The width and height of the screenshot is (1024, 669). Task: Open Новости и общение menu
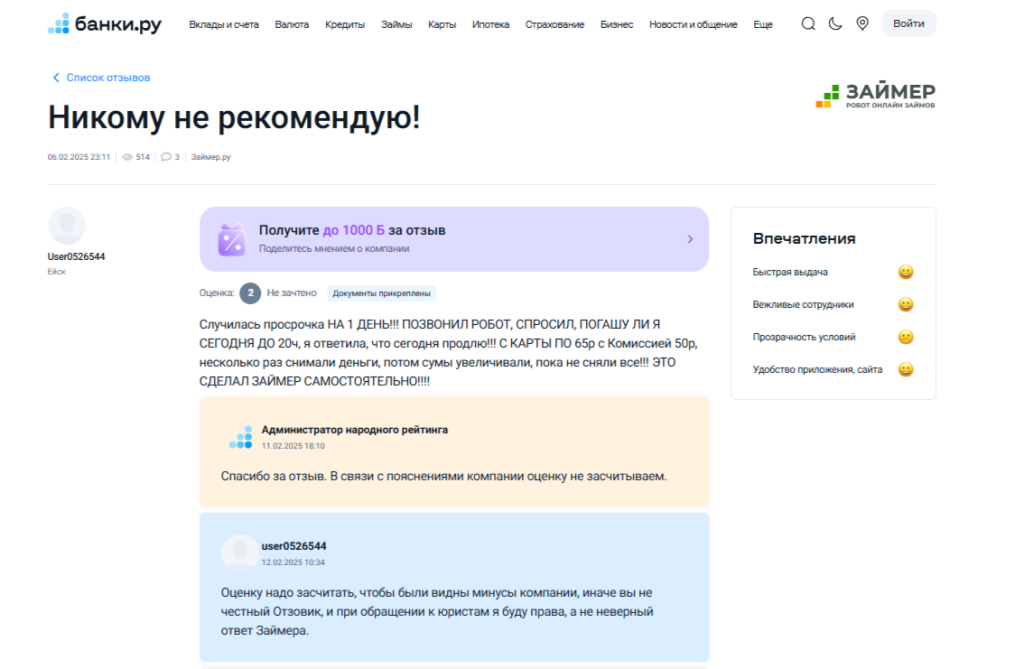693,24
